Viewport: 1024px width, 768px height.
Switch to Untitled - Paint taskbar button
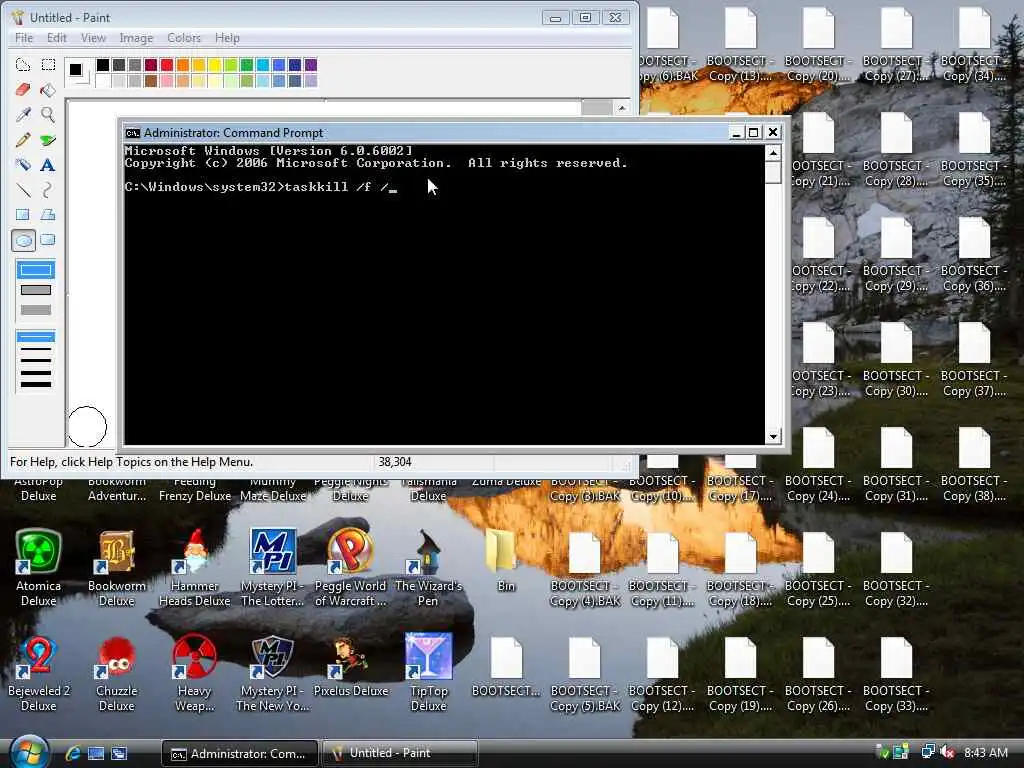(400, 754)
